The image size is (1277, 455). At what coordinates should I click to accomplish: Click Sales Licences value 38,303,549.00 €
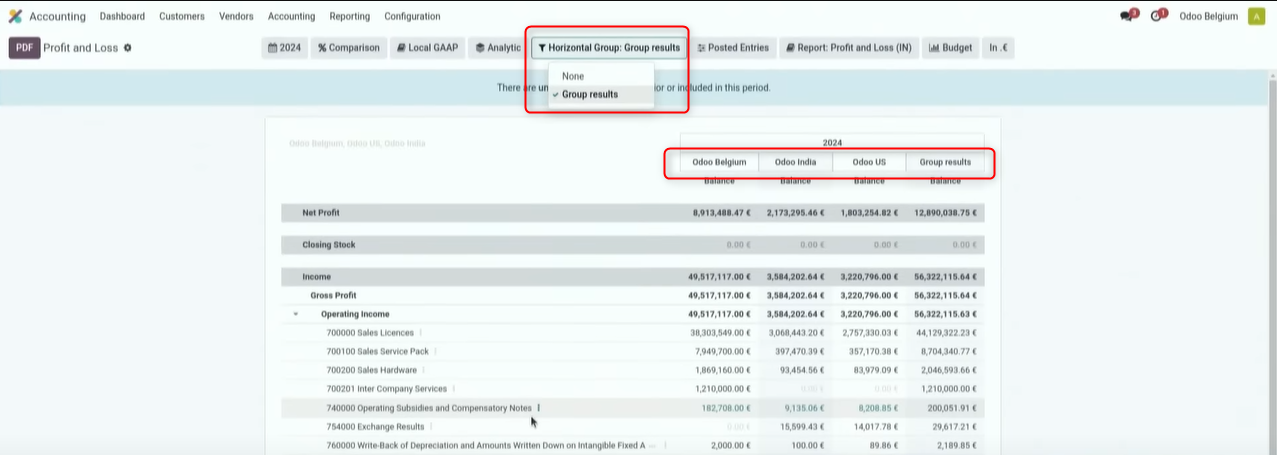(x=720, y=333)
